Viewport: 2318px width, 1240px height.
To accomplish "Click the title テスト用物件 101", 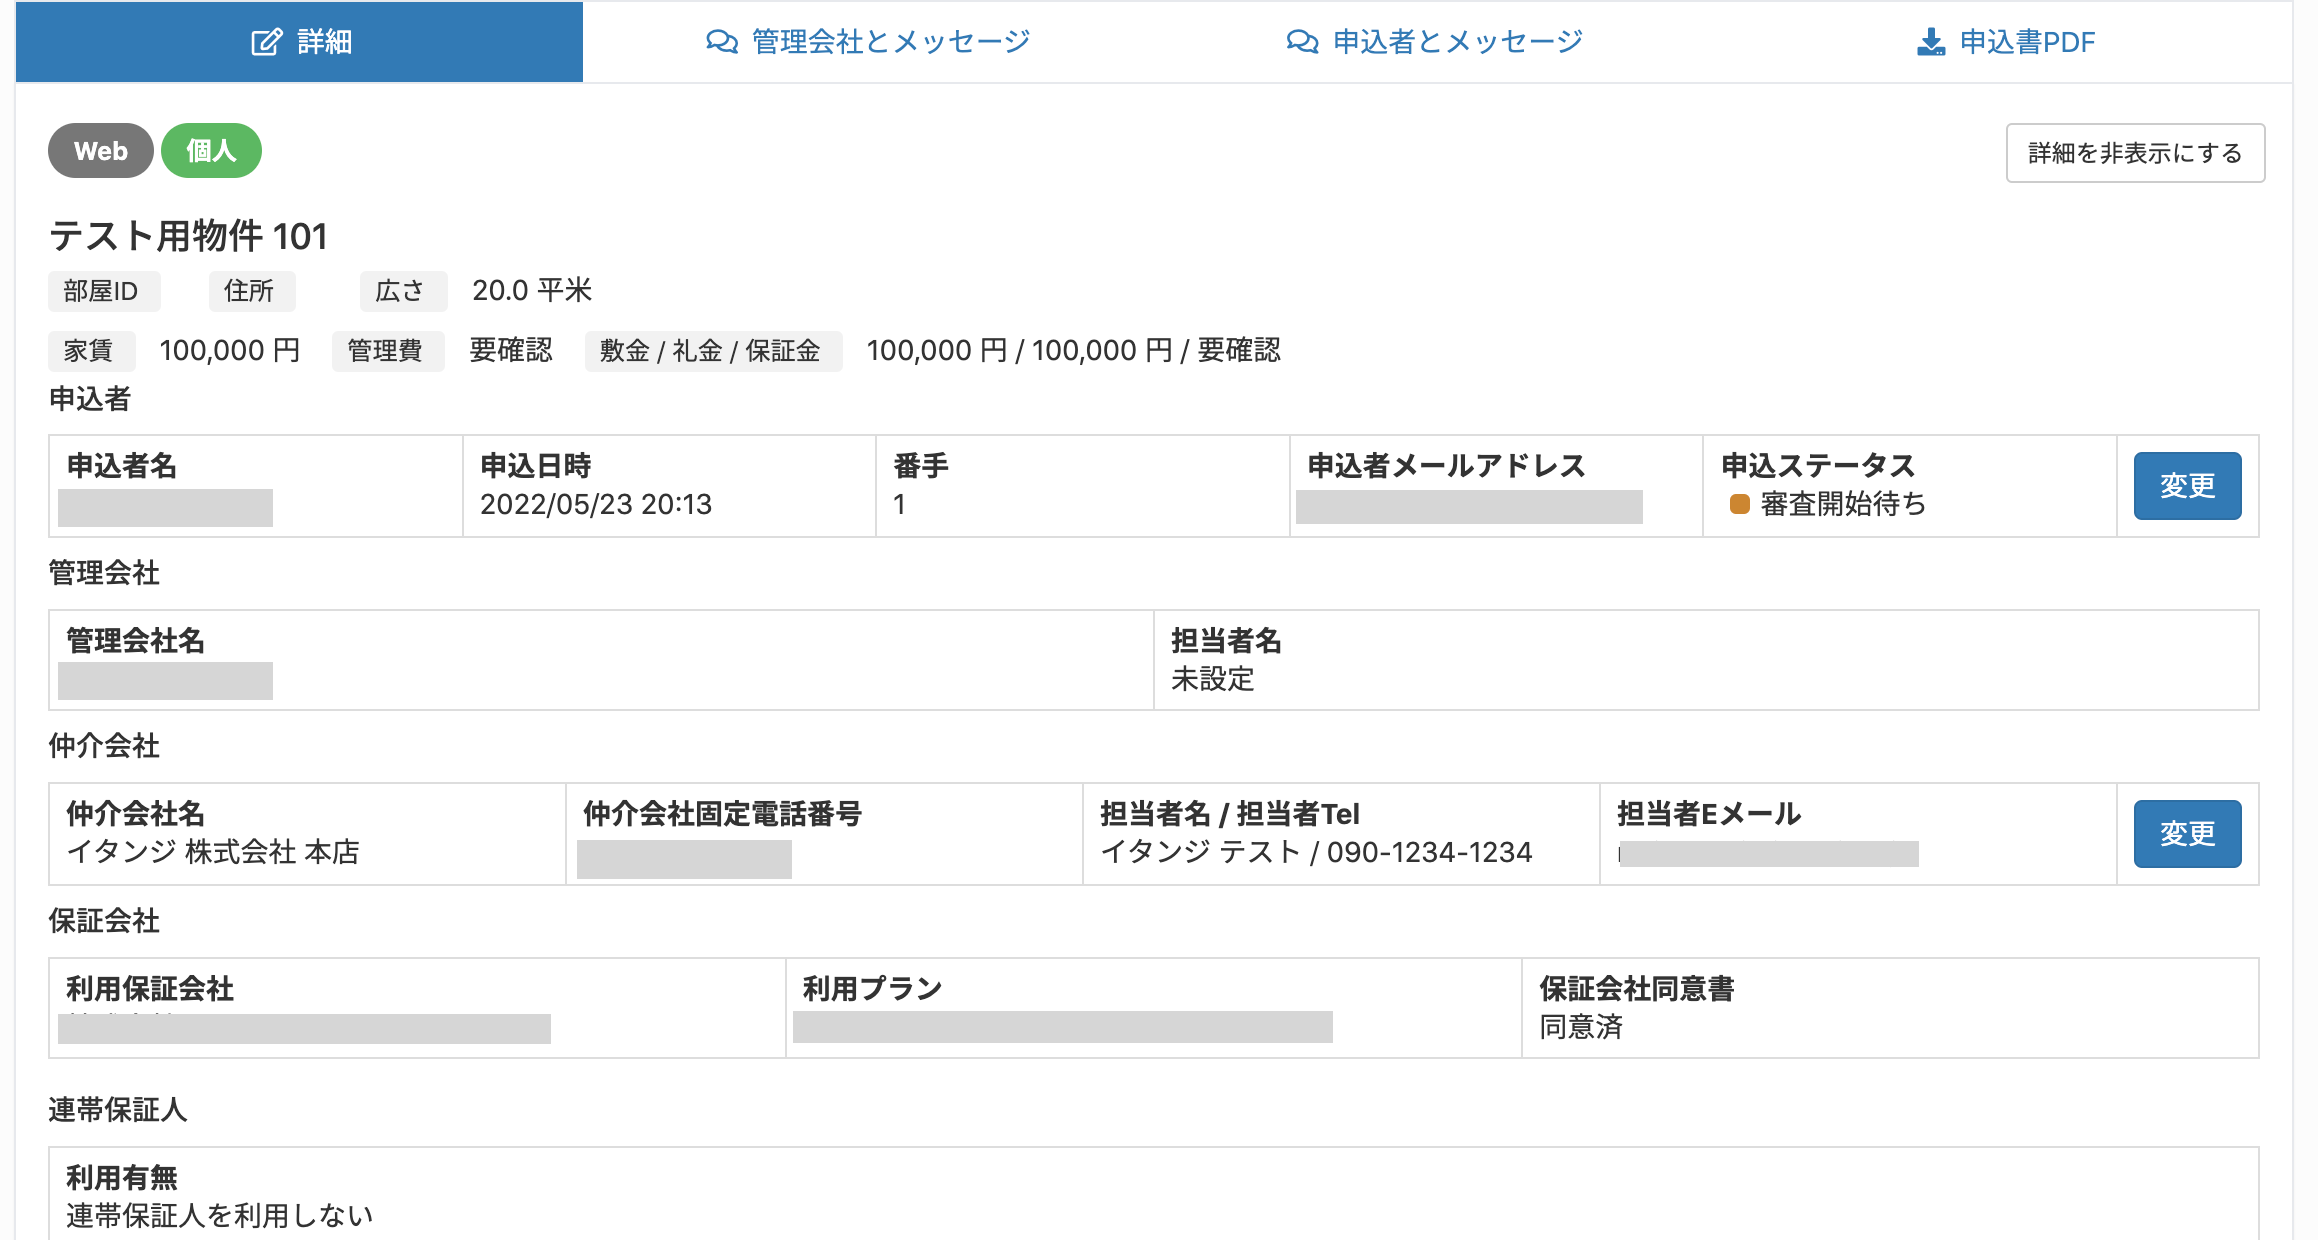I will (188, 236).
